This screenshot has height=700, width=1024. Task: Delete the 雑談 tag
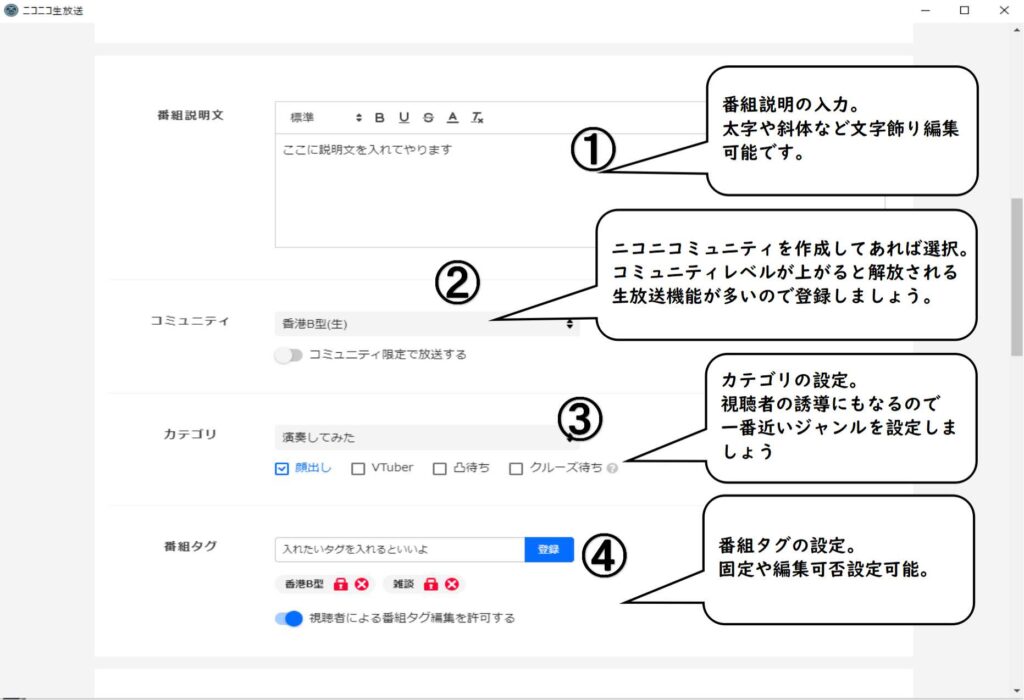451,584
